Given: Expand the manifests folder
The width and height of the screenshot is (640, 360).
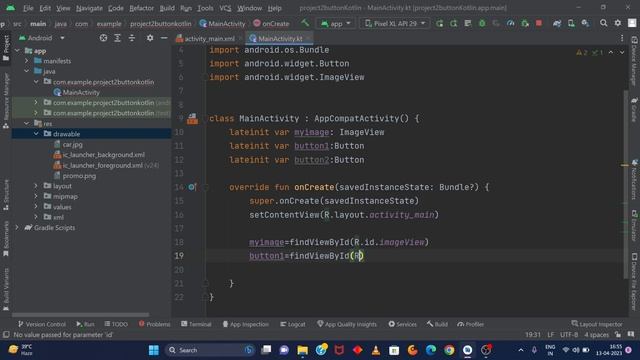Looking at the screenshot, I should [x=27, y=61].
